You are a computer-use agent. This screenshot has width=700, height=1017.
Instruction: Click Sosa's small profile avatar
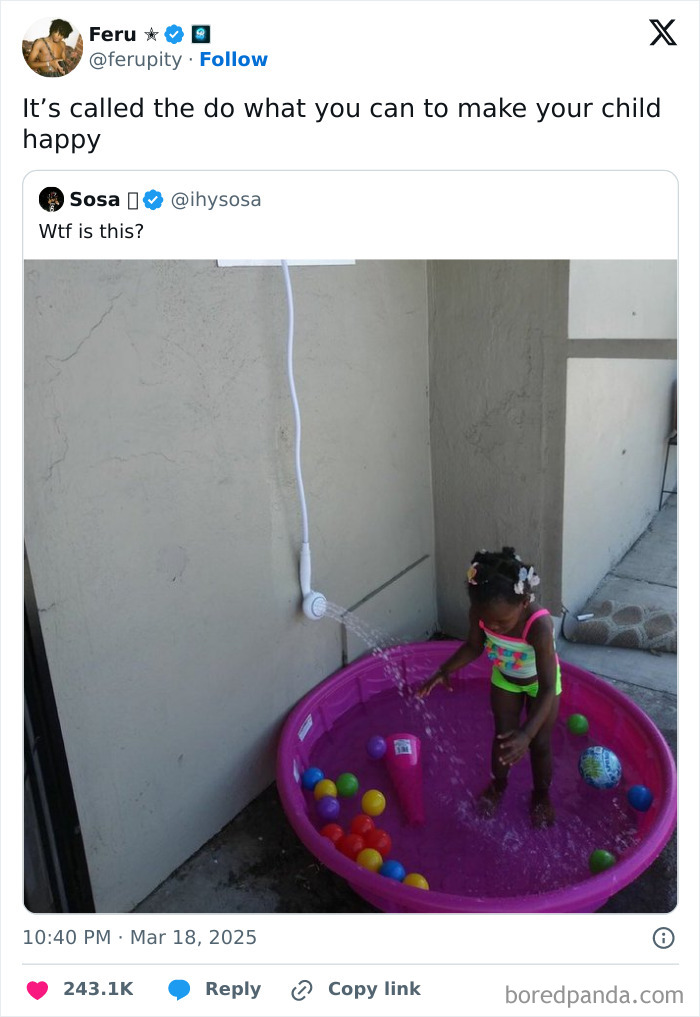click(51, 199)
